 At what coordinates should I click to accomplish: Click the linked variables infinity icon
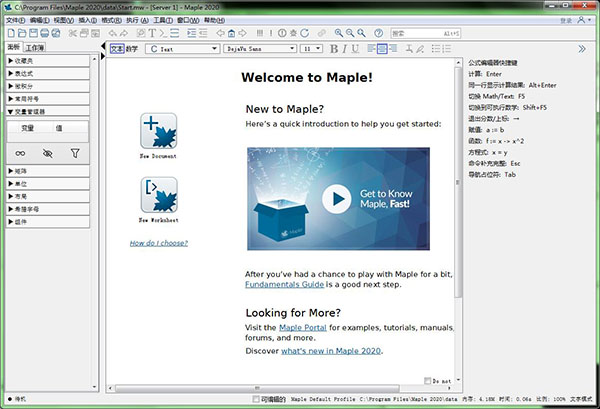20,153
